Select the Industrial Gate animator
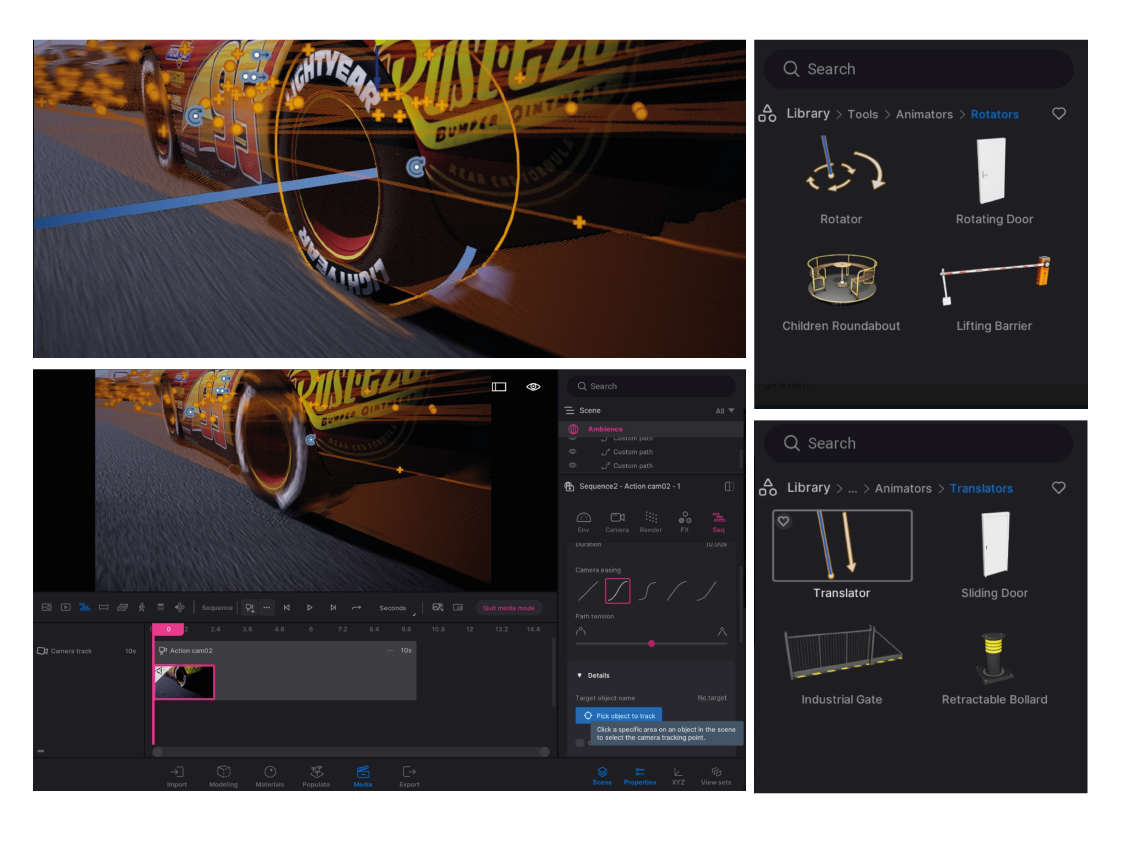The image size is (1136, 842). (x=841, y=656)
